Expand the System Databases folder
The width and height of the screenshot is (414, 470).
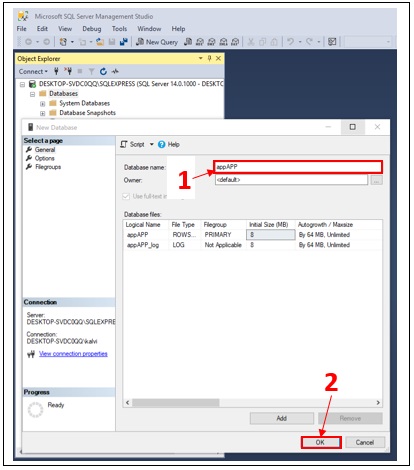coord(42,104)
